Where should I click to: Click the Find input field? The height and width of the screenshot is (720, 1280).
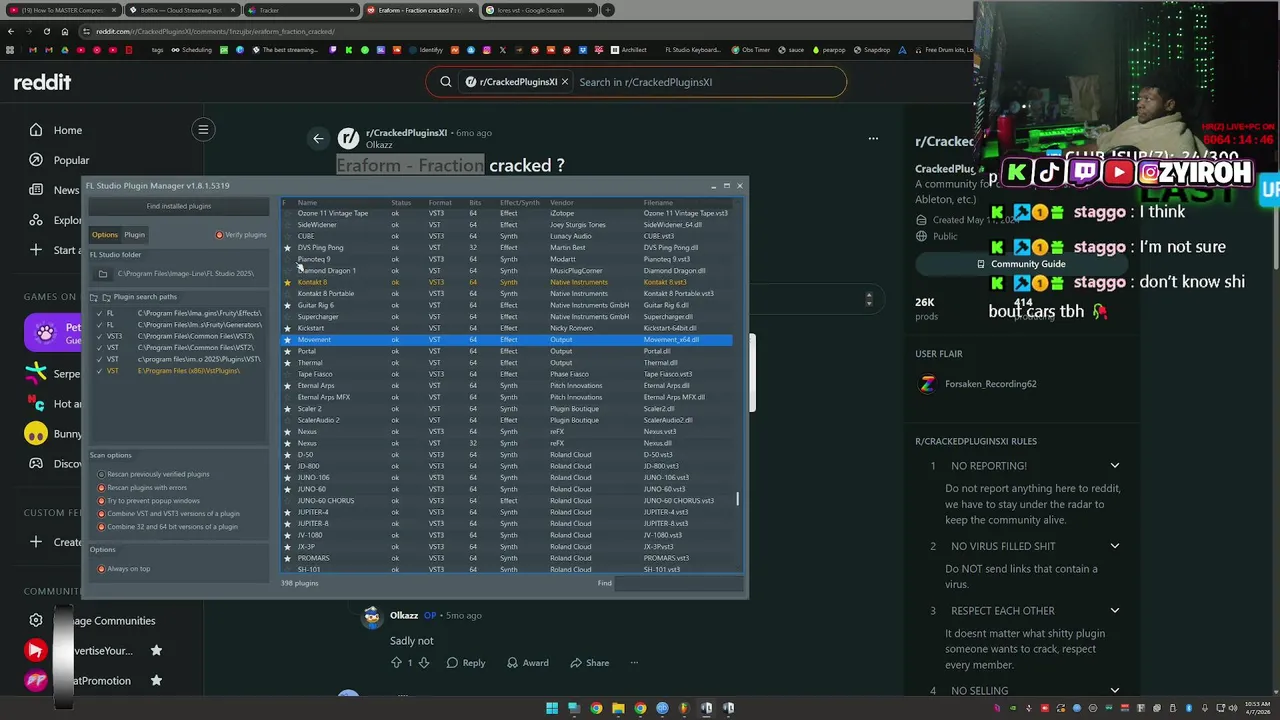pyautogui.click(x=679, y=583)
